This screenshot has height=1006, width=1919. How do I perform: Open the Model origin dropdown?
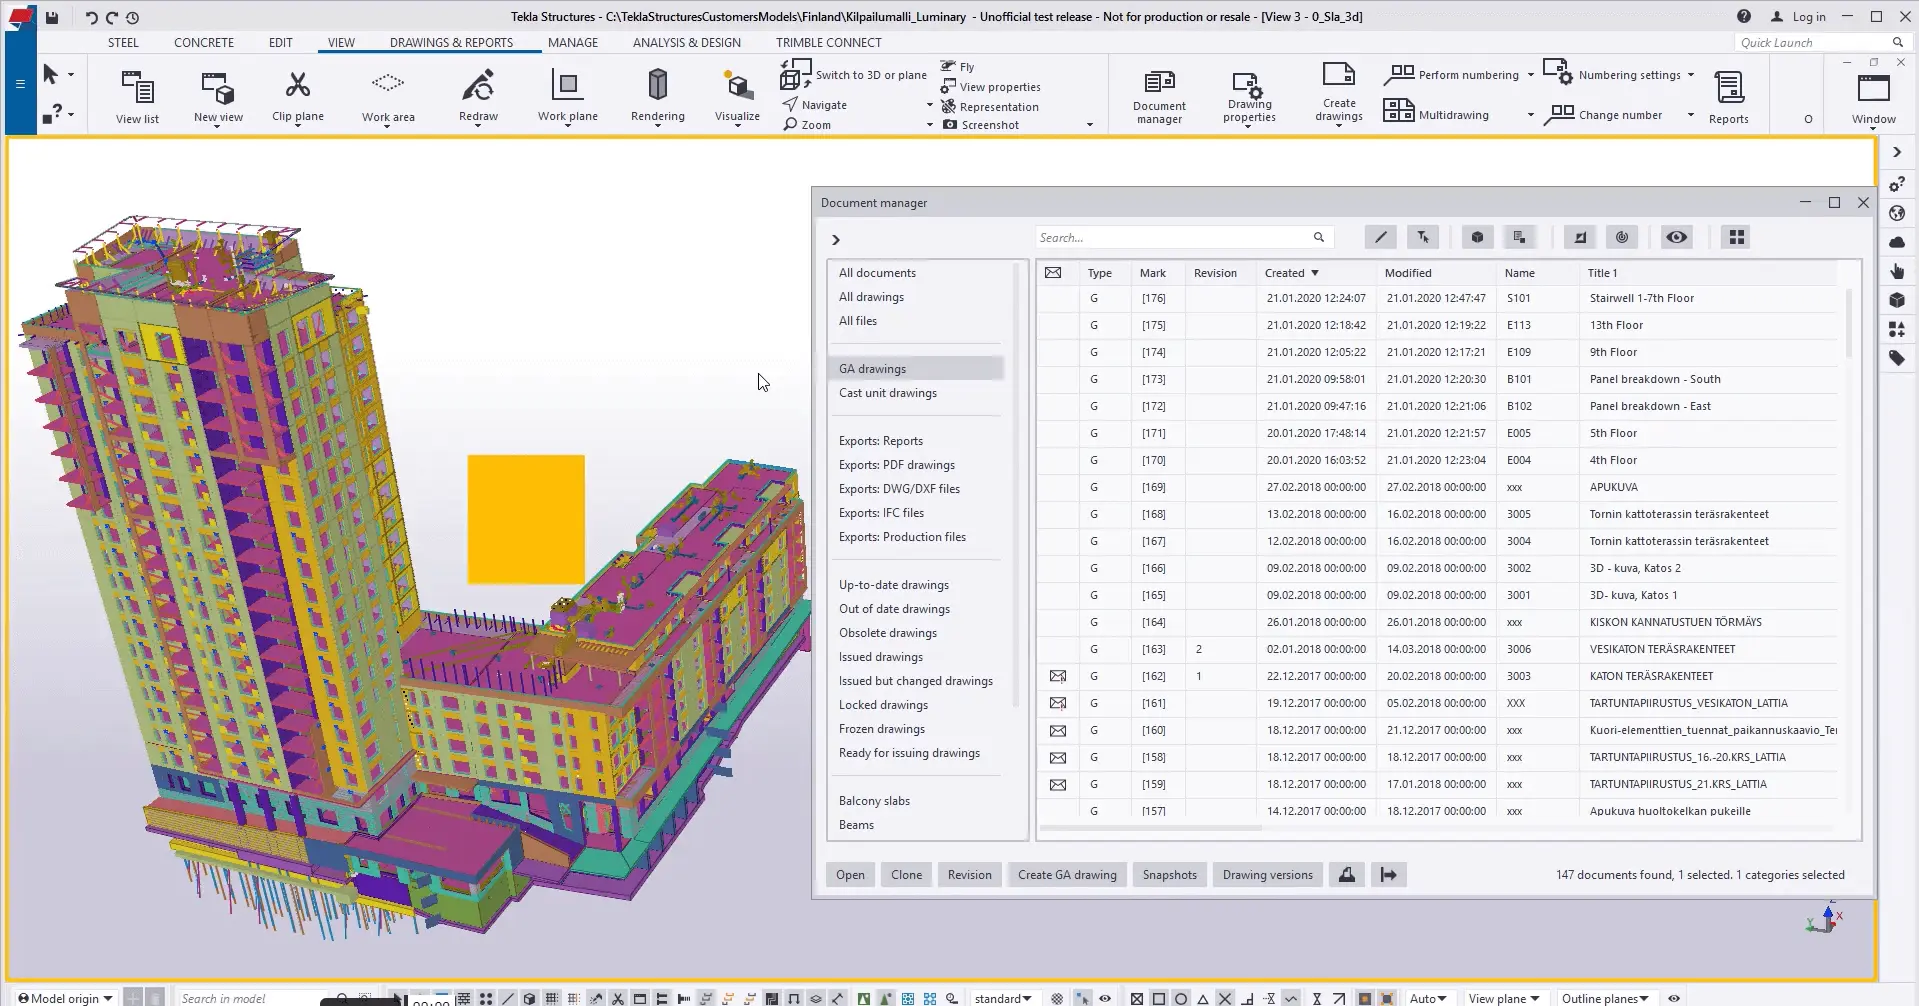[65, 998]
